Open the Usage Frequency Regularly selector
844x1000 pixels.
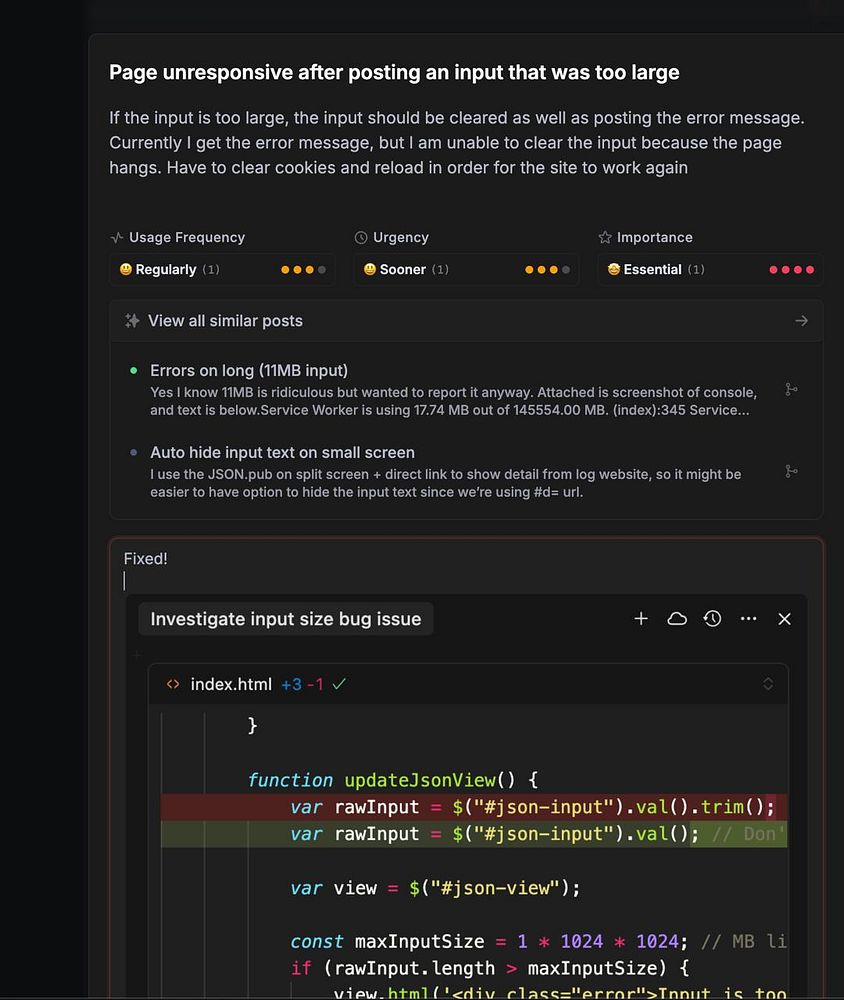[222, 269]
